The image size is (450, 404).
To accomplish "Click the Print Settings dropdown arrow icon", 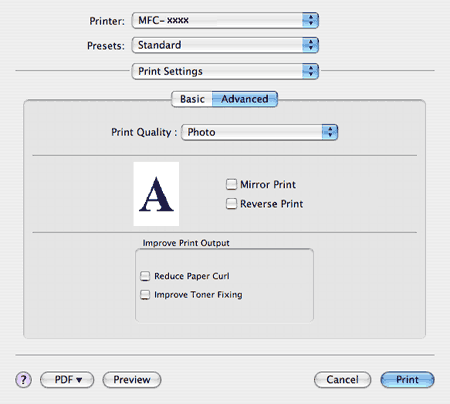I will click(x=310, y=71).
